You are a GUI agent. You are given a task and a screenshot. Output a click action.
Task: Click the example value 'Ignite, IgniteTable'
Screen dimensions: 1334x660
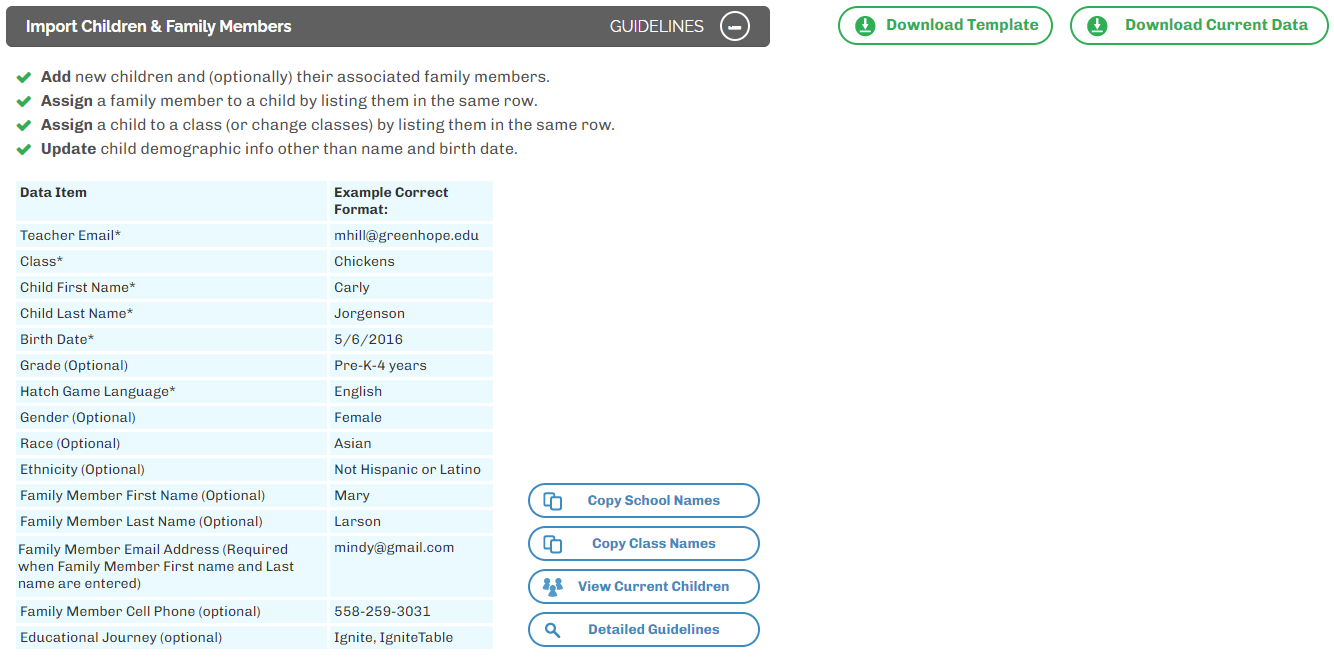tap(393, 637)
